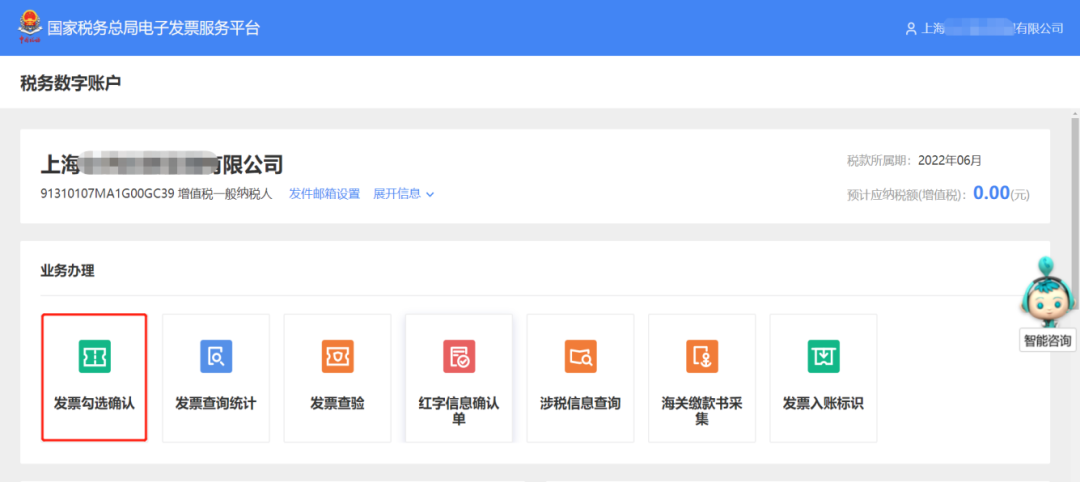Image resolution: width=1080 pixels, height=482 pixels.
Task: Click the company name in top-right header
Action: (x=992, y=29)
